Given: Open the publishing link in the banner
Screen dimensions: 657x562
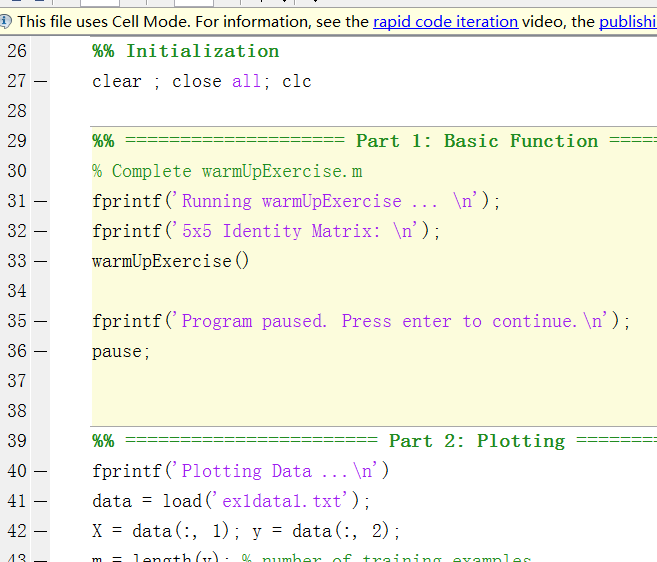Looking at the screenshot, I should click(627, 21).
